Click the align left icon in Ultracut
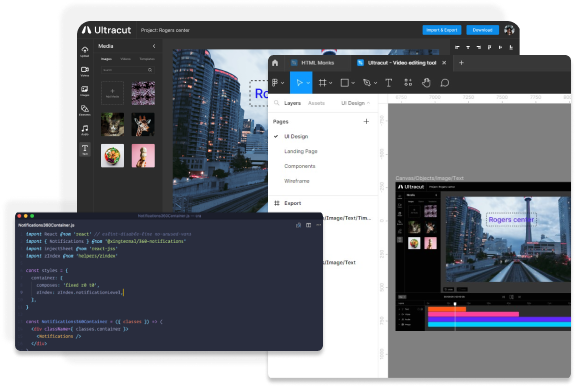The width and height of the screenshot is (575, 387). click(x=457, y=47)
